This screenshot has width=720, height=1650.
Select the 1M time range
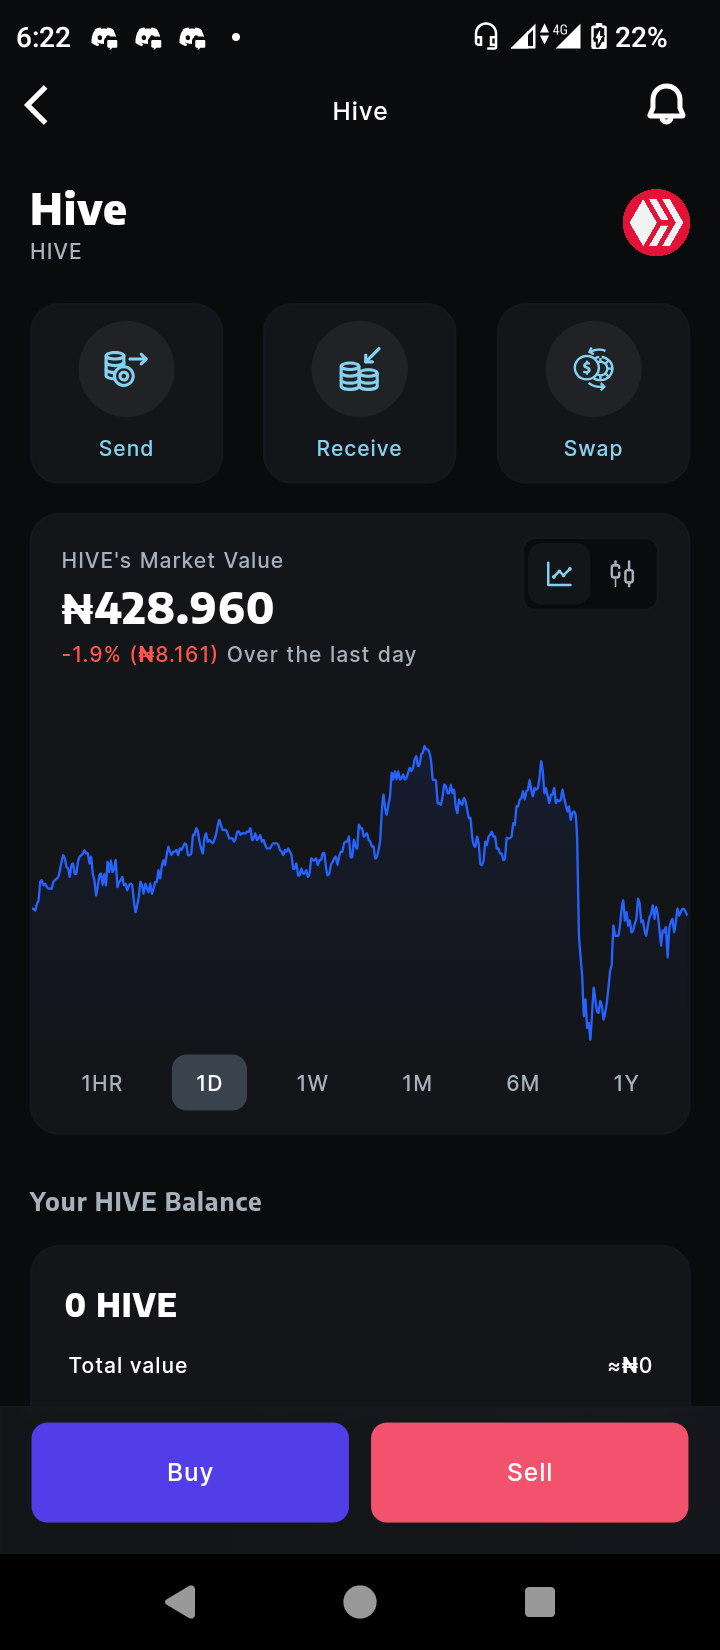(417, 1083)
